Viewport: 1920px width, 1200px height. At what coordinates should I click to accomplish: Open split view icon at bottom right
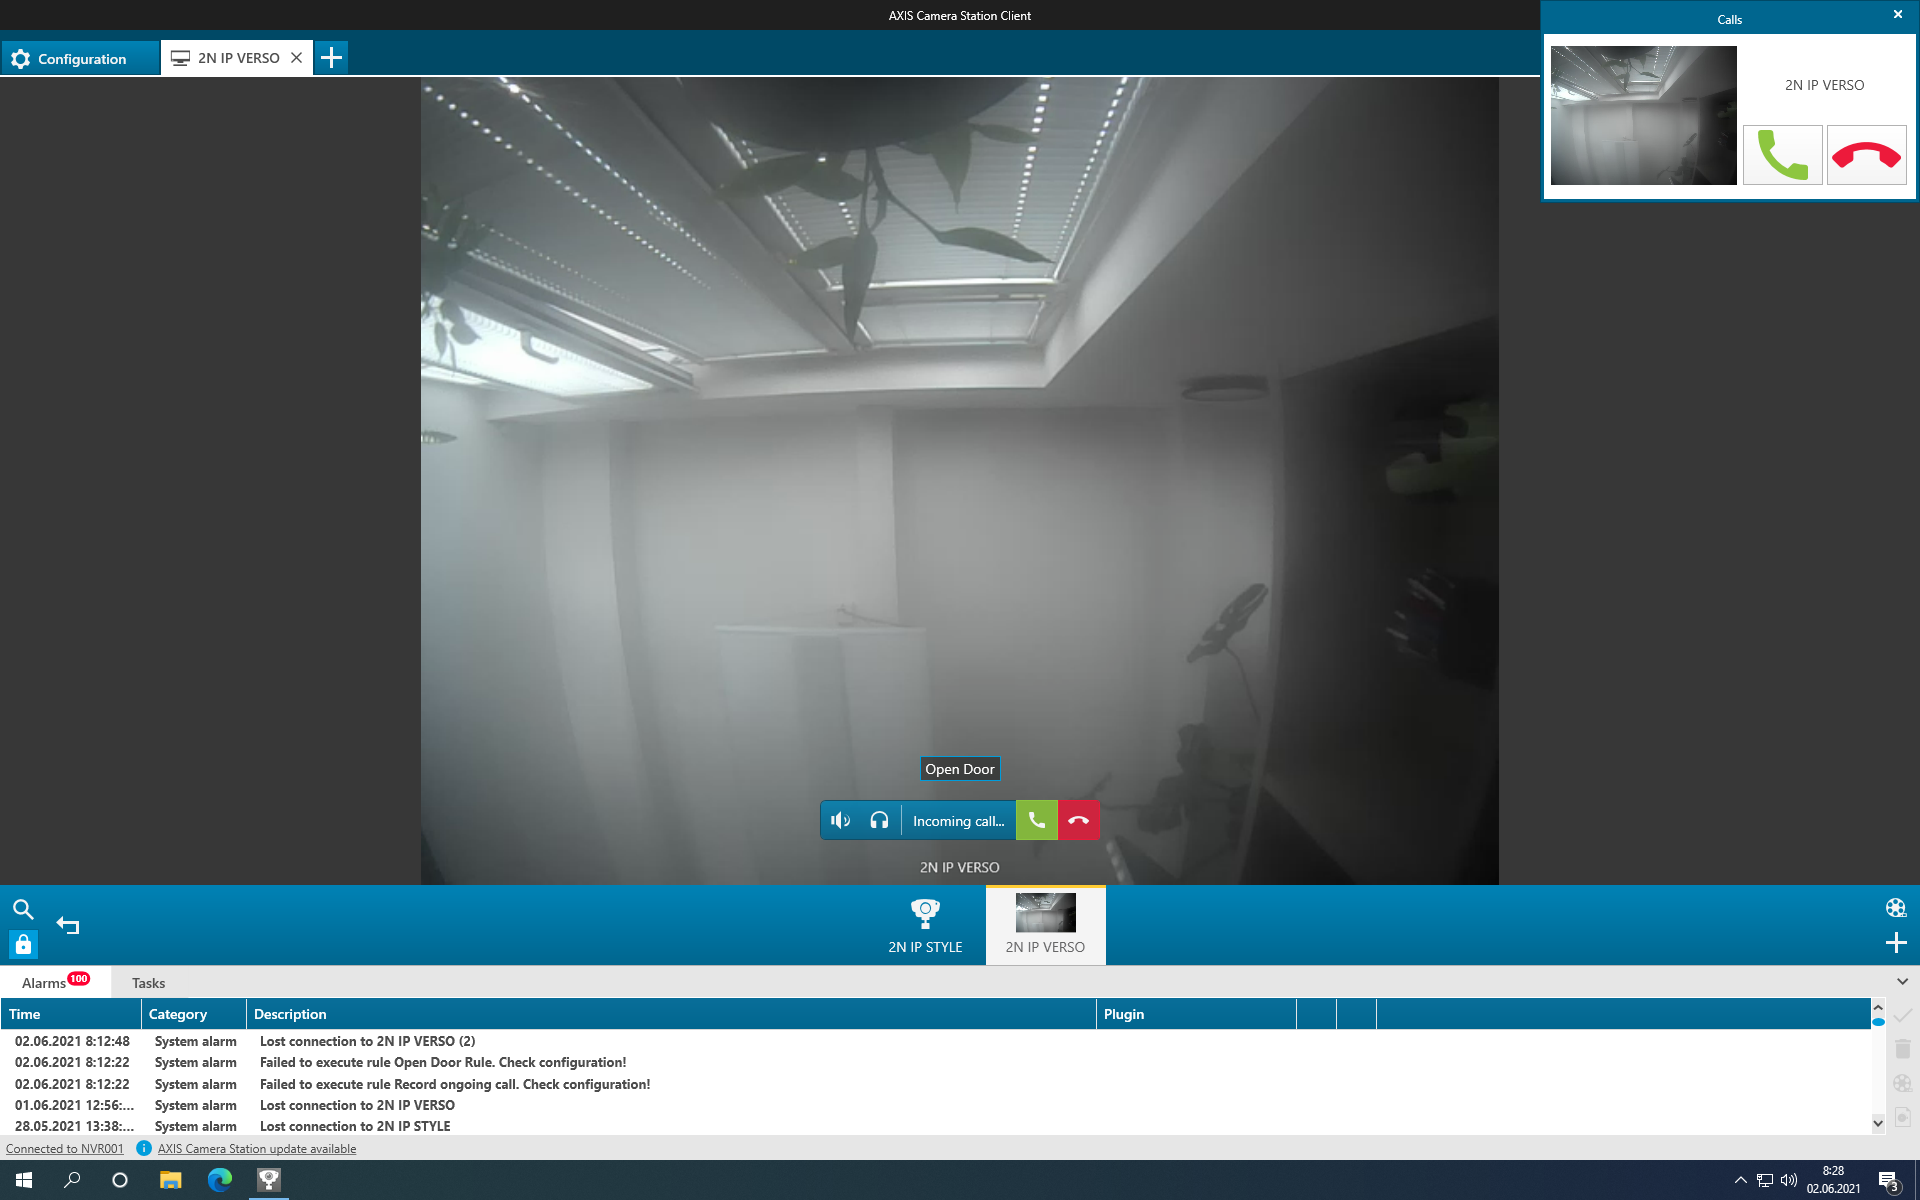pyautogui.click(x=1896, y=908)
